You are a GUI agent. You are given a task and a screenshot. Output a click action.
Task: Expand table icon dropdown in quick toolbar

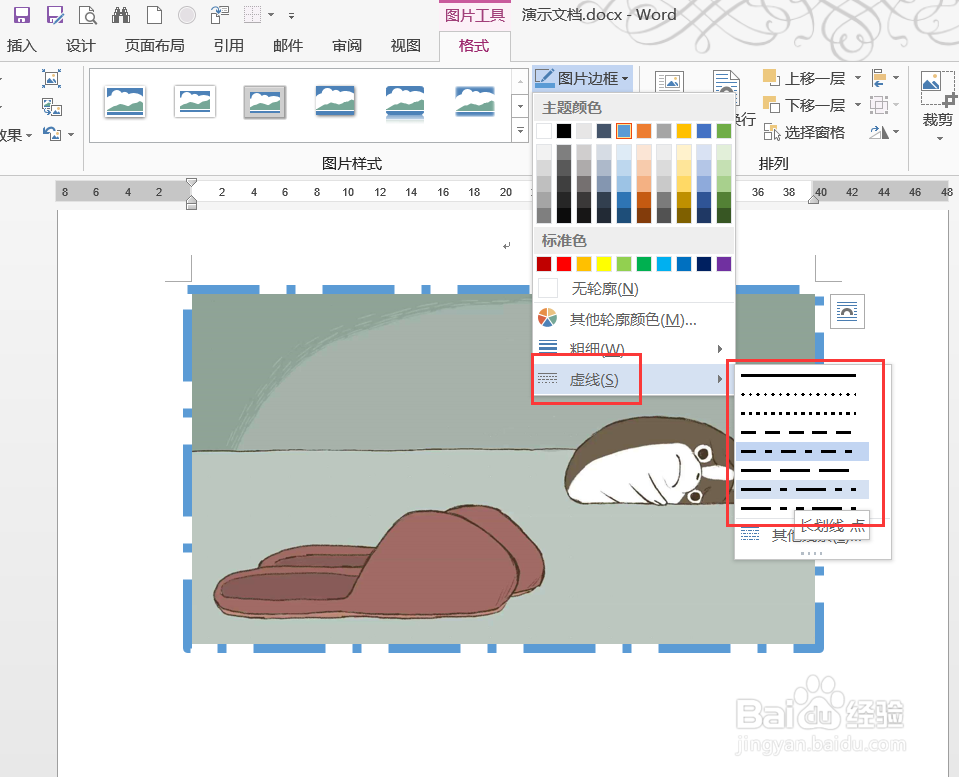click(x=271, y=15)
